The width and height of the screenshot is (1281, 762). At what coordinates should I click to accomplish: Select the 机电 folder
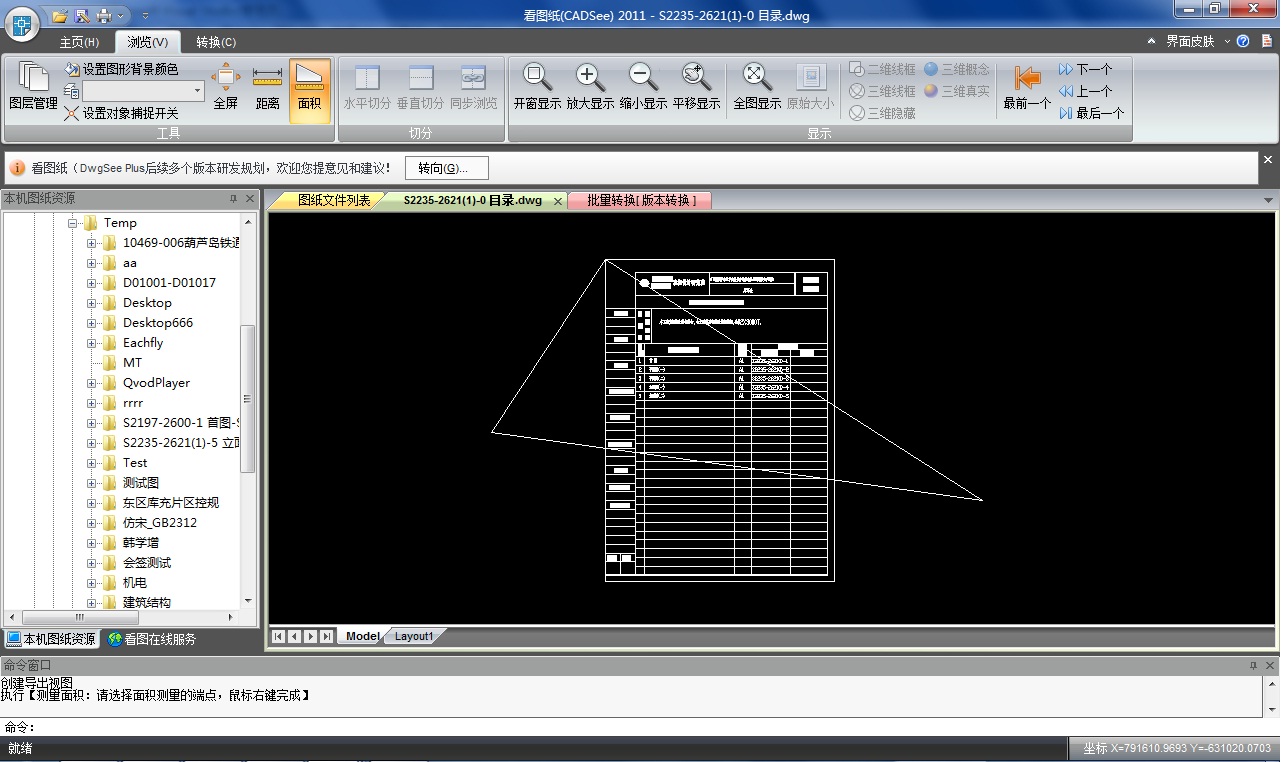click(135, 583)
